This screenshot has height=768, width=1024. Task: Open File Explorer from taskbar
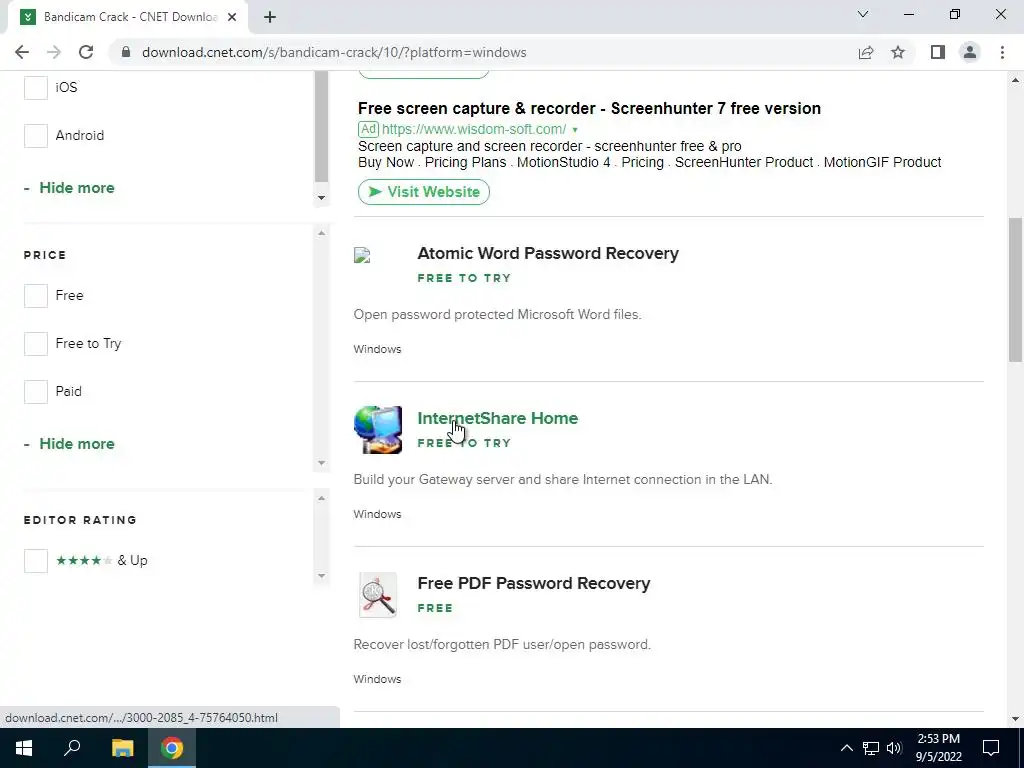122,748
